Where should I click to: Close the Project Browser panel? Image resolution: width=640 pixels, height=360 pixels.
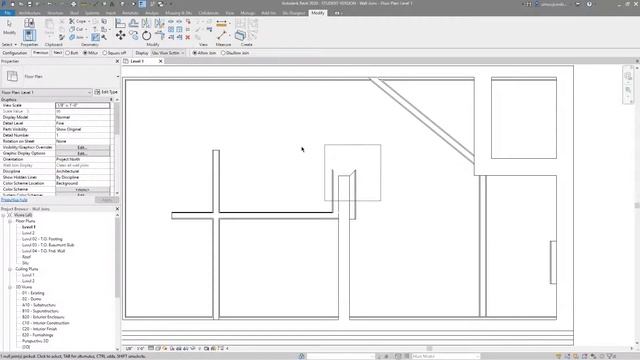point(118,209)
